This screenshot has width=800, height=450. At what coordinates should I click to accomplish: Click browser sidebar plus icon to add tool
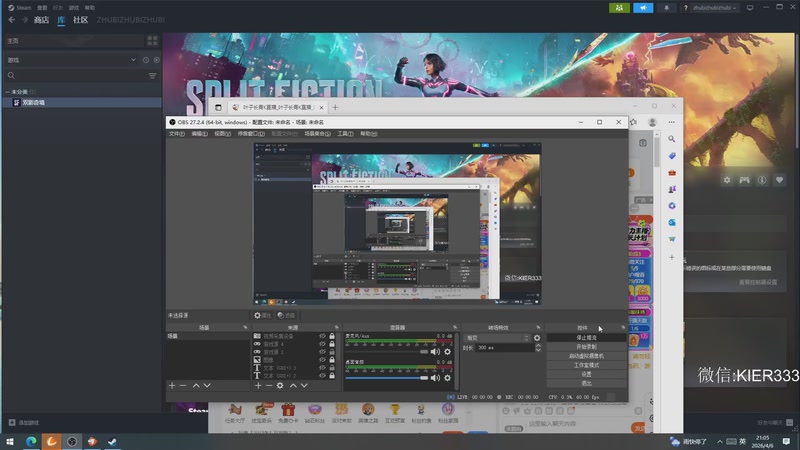click(x=672, y=257)
